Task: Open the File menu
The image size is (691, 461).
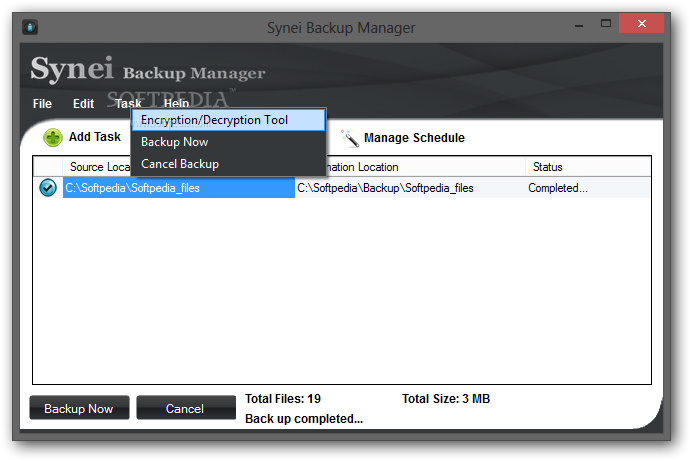Action: [42, 104]
